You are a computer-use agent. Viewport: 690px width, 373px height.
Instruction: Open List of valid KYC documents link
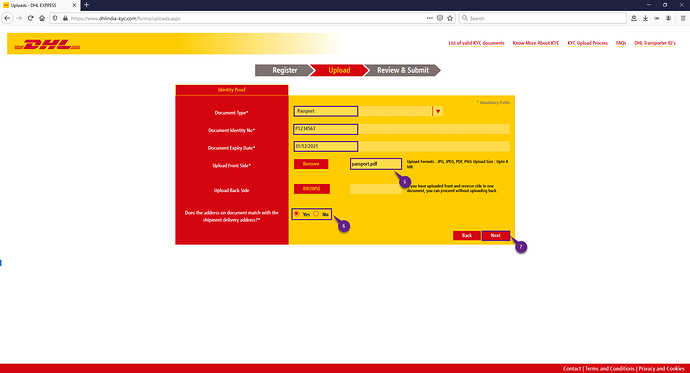[x=476, y=43]
